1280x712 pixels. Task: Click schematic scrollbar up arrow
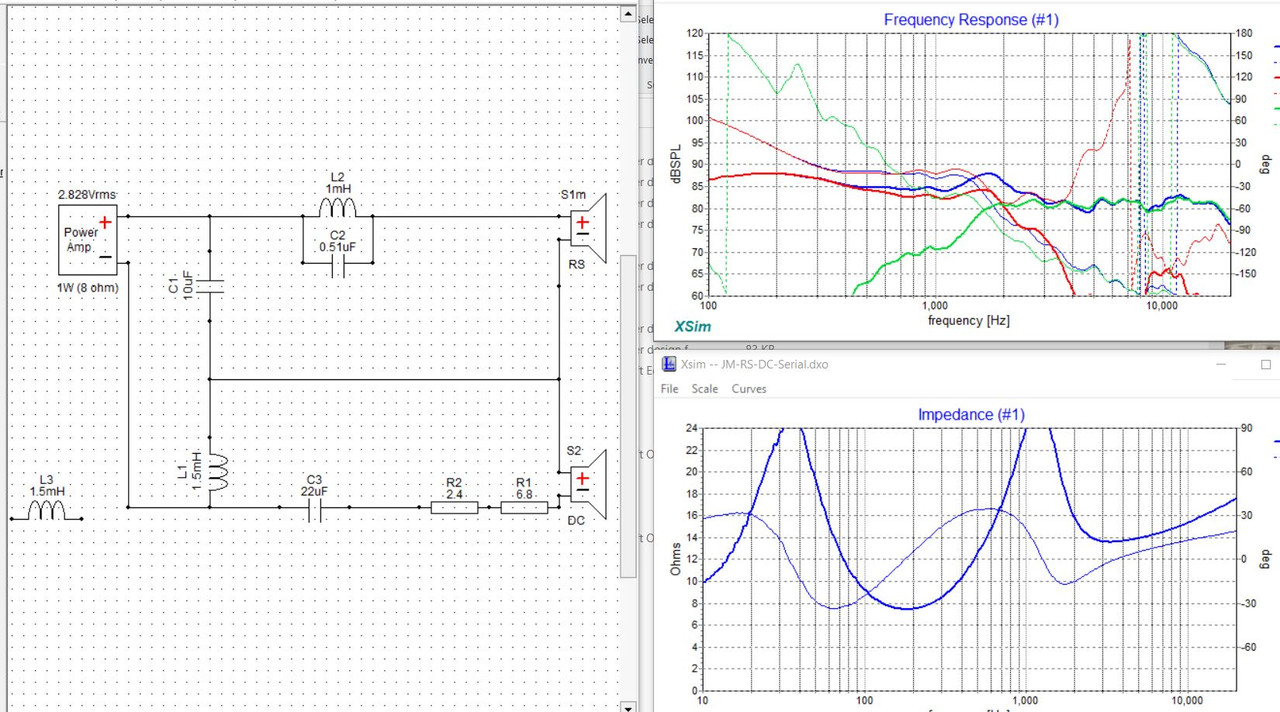pyautogui.click(x=628, y=14)
